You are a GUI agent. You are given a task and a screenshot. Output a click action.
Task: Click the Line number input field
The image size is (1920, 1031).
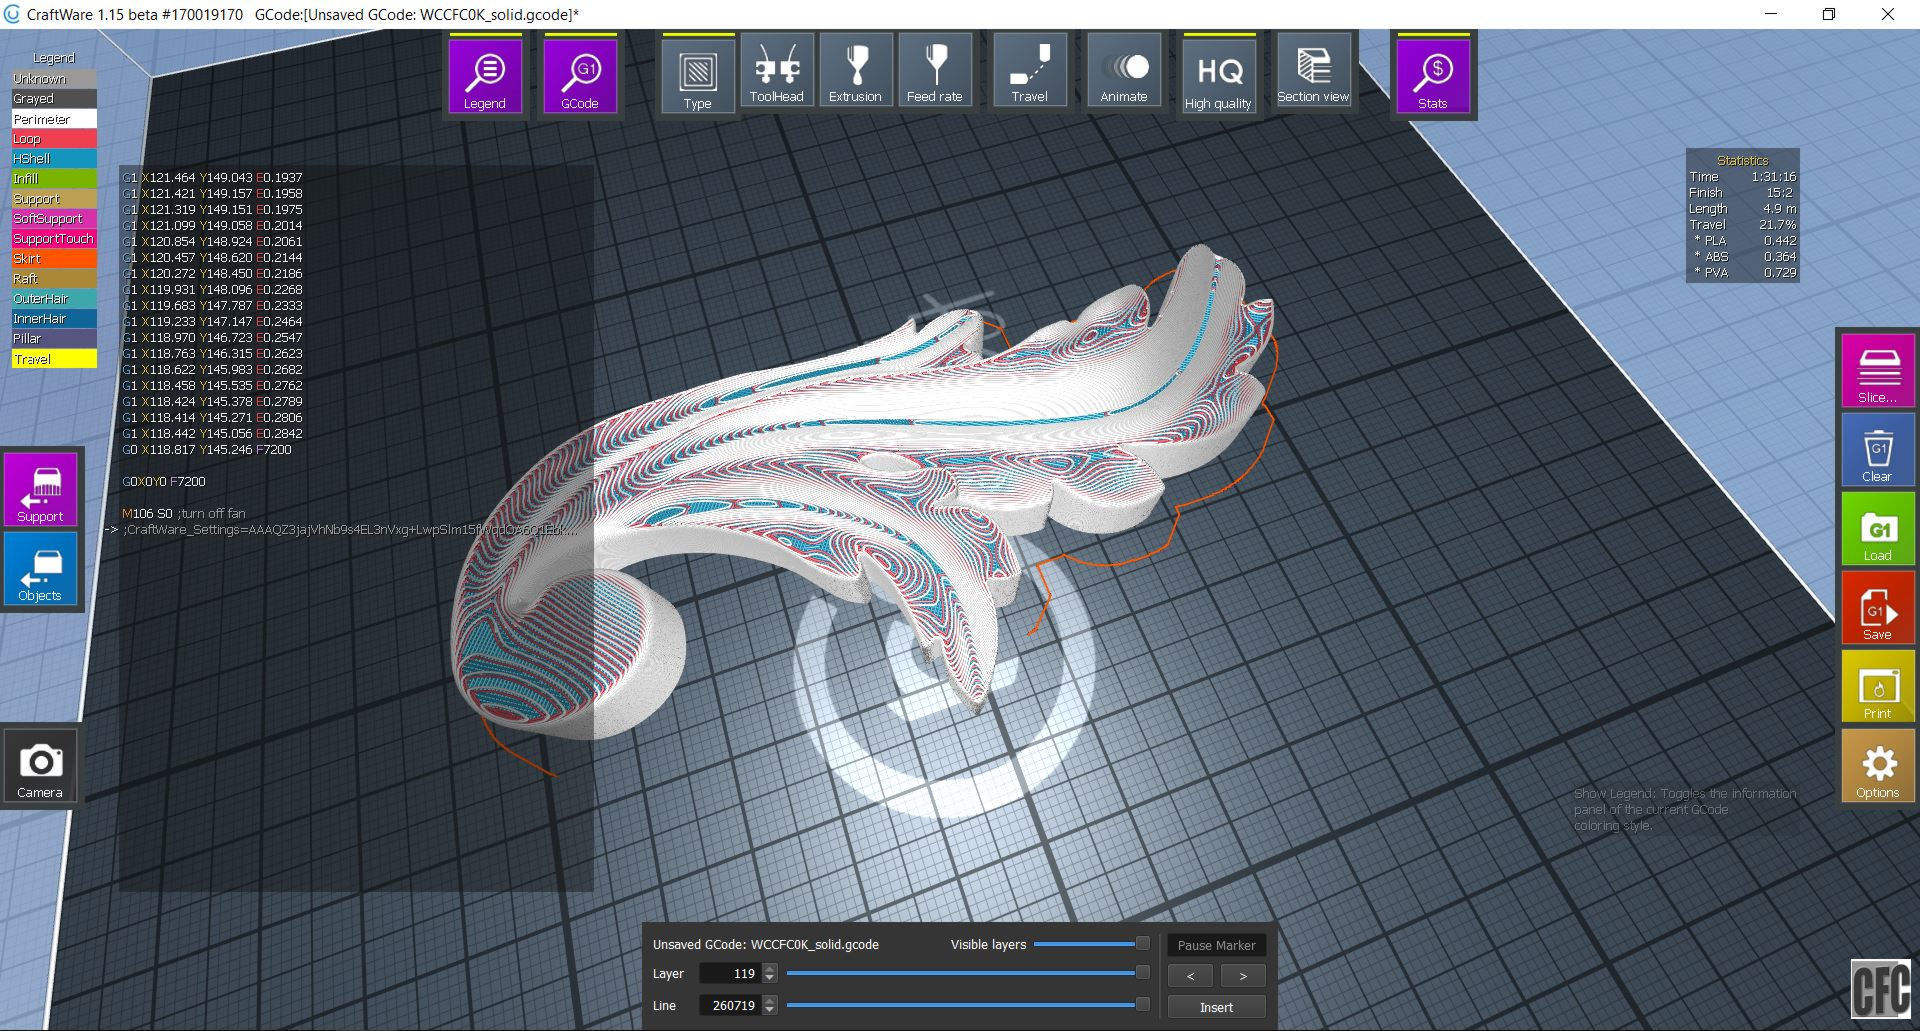730,1006
